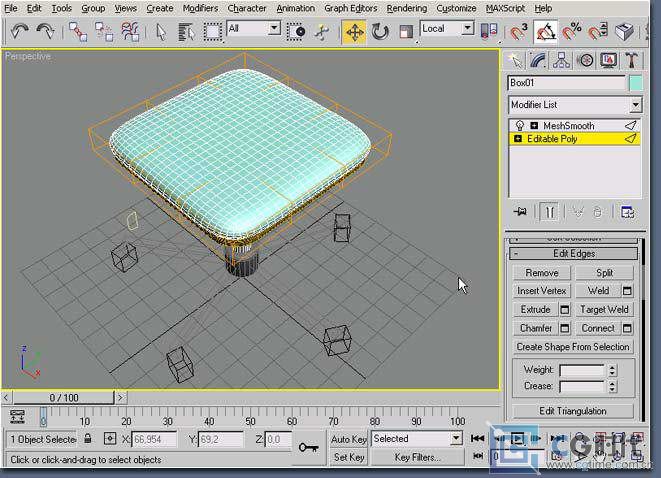Click the Mirror tool icon
661x478 pixels.
tap(489, 32)
